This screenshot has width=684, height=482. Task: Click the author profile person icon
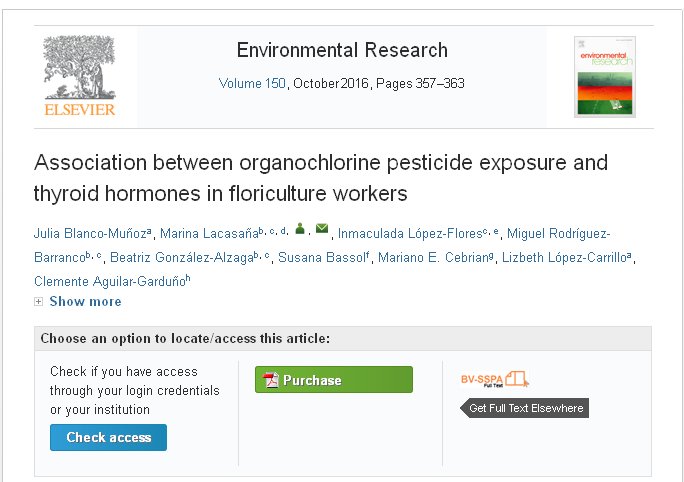[x=299, y=229]
